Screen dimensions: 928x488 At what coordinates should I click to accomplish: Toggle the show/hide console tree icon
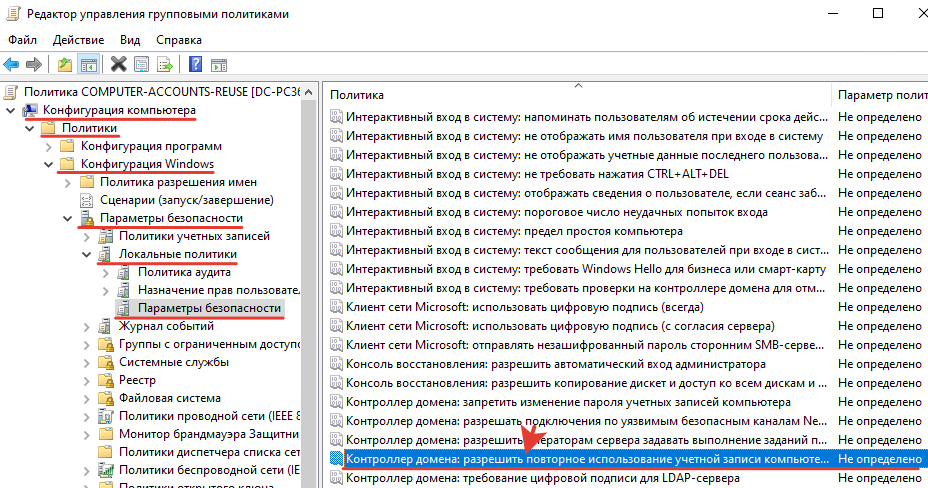[88, 65]
